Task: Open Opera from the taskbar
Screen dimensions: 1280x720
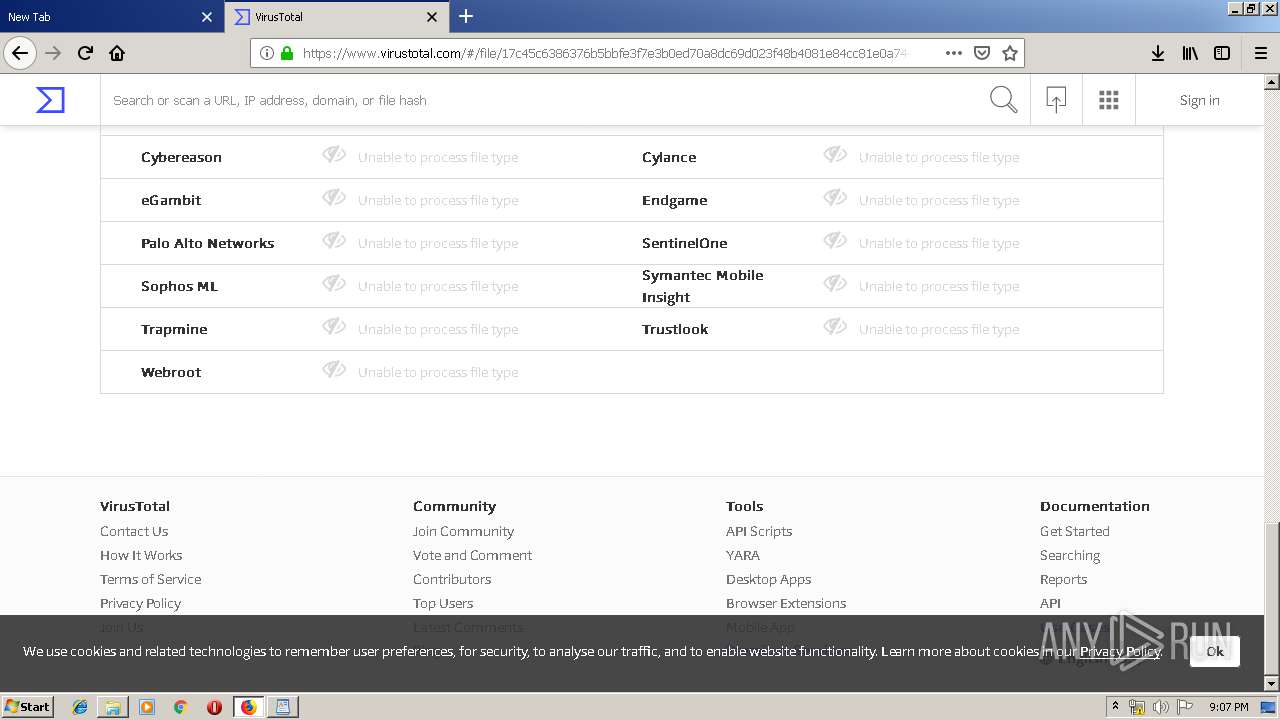Action: [x=214, y=707]
